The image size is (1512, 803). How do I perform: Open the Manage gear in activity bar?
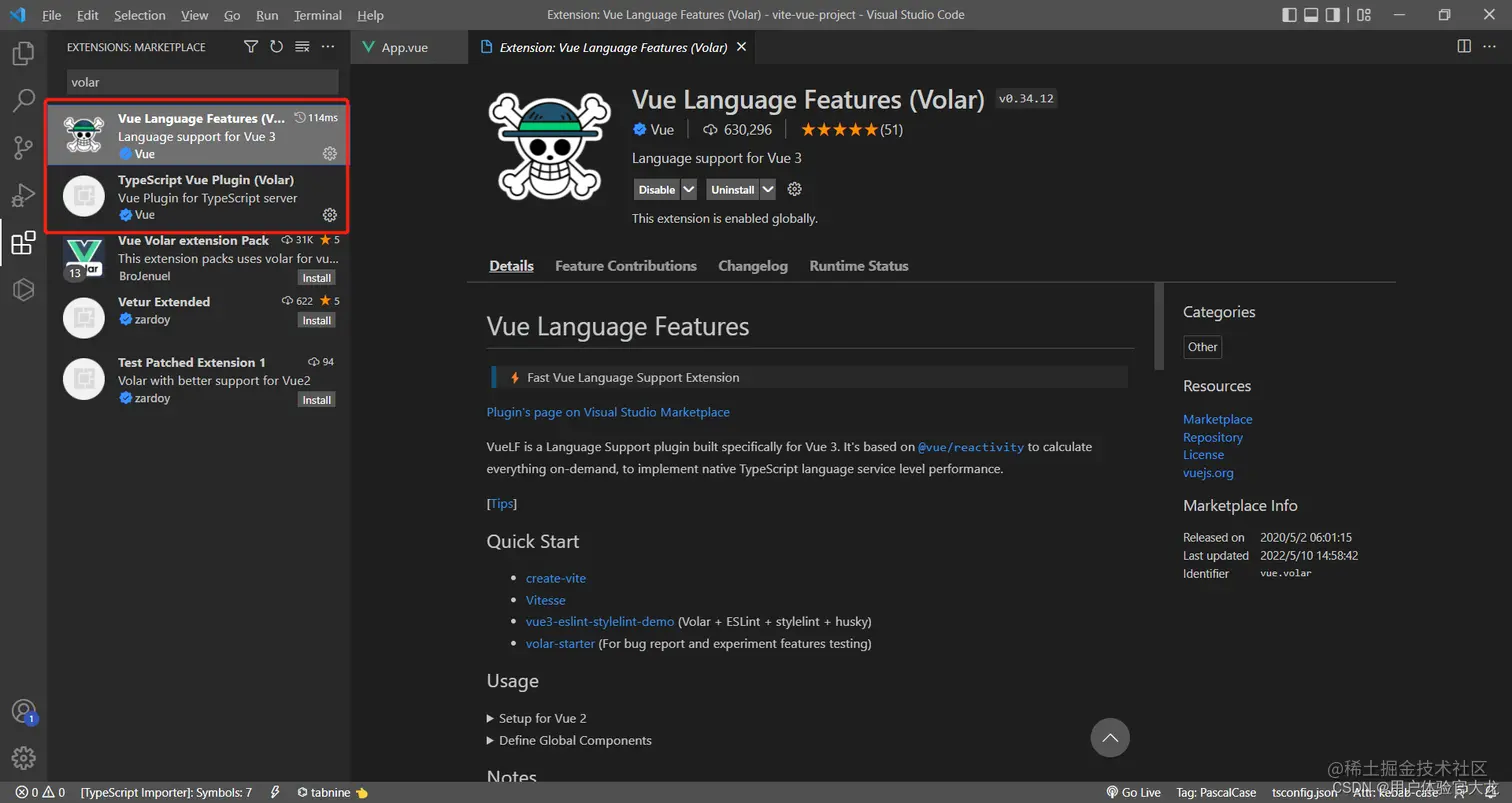tap(23, 758)
